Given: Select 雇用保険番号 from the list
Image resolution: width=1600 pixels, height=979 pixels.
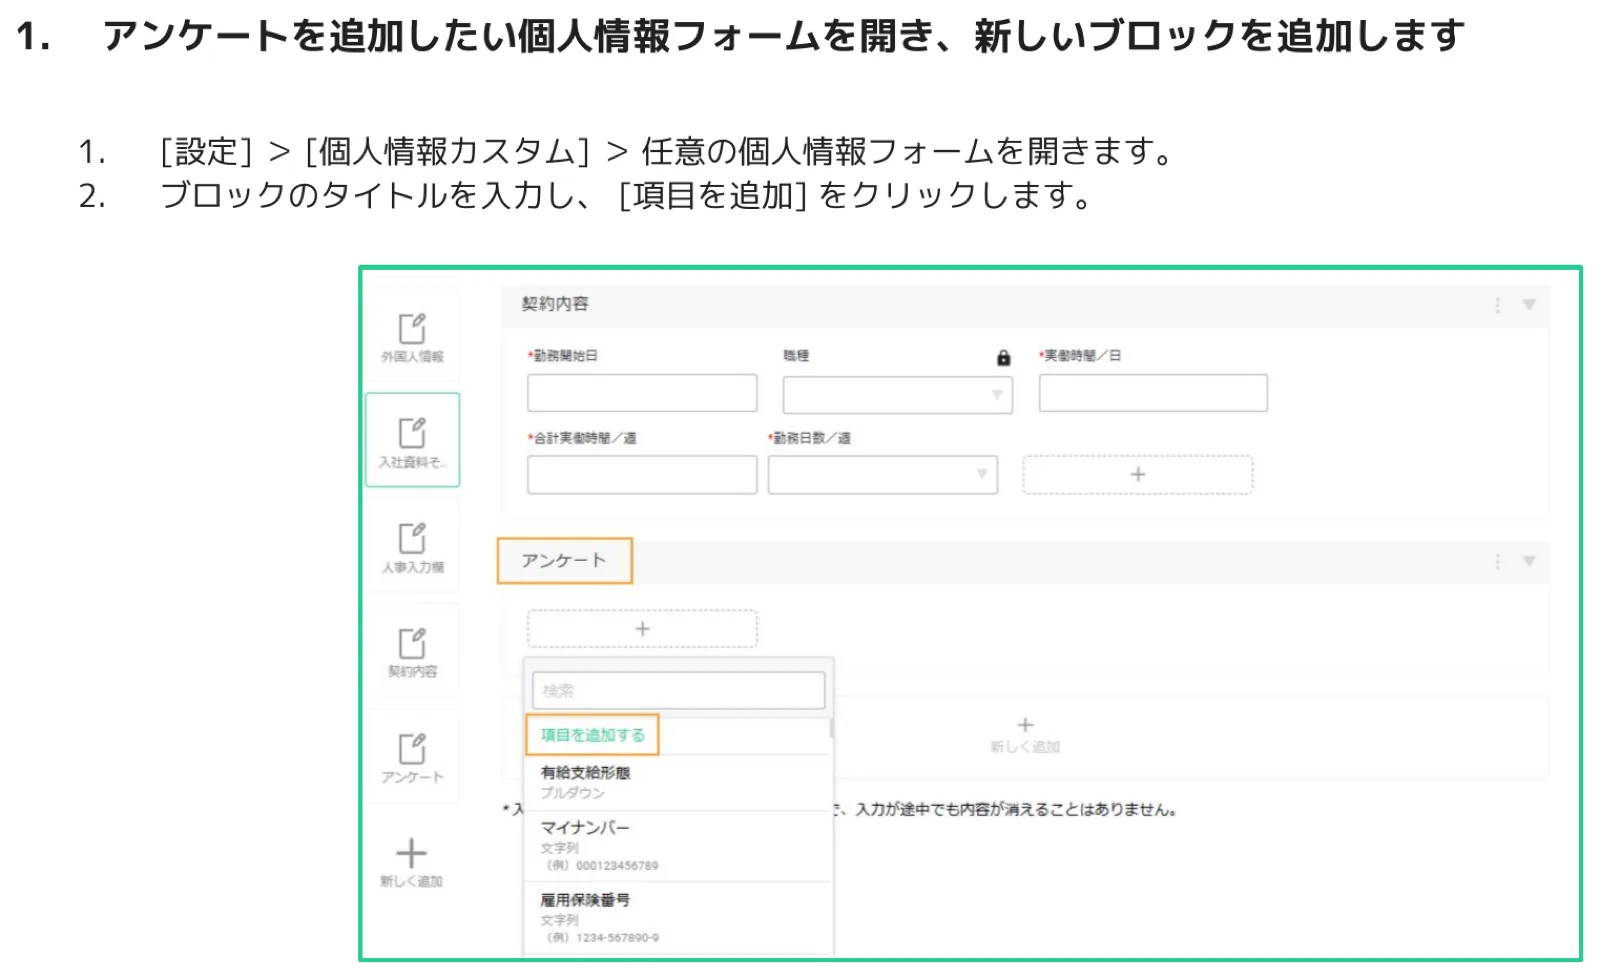Looking at the screenshot, I should [677, 918].
